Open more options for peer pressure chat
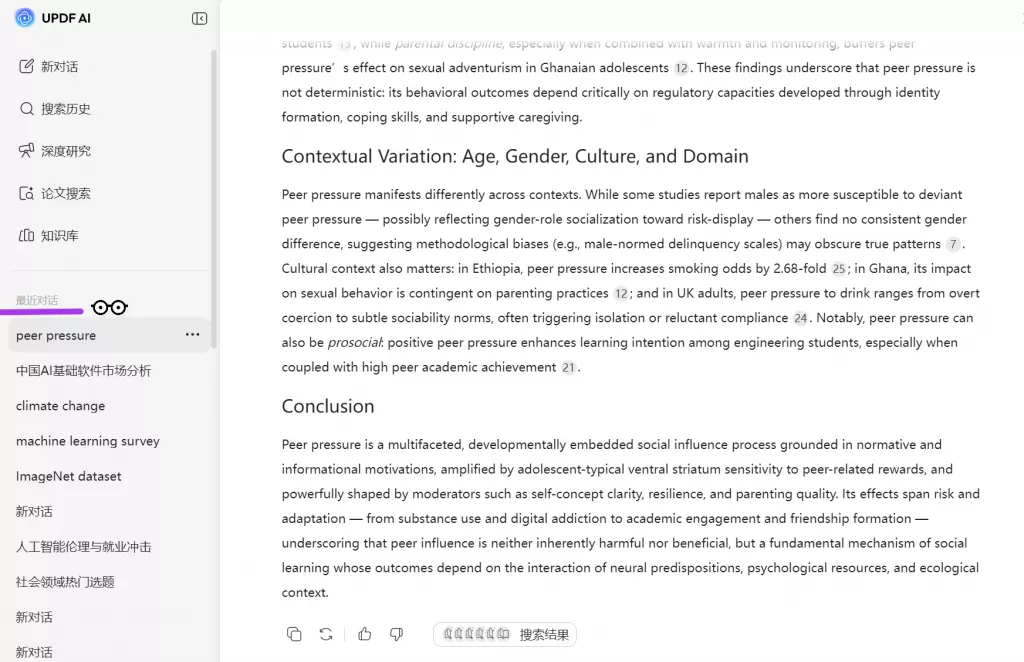Image resolution: width=1024 pixels, height=662 pixels. pyautogui.click(x=192, y=335)
